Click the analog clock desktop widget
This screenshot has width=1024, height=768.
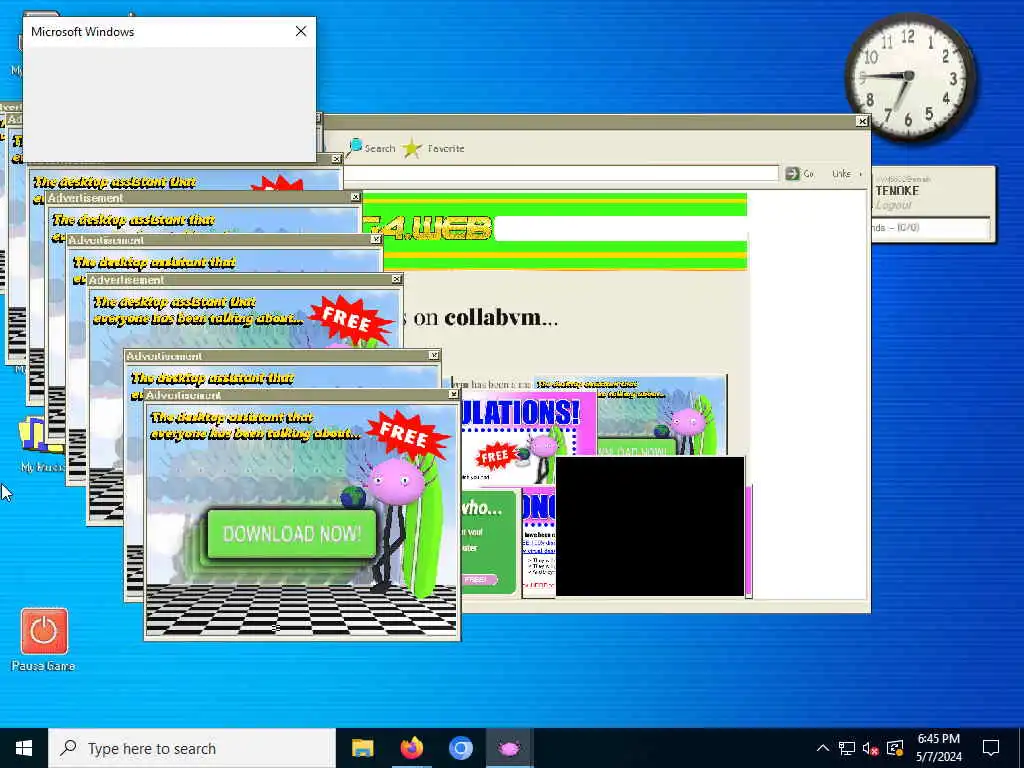pyautogui.click(x=910, y=77)
